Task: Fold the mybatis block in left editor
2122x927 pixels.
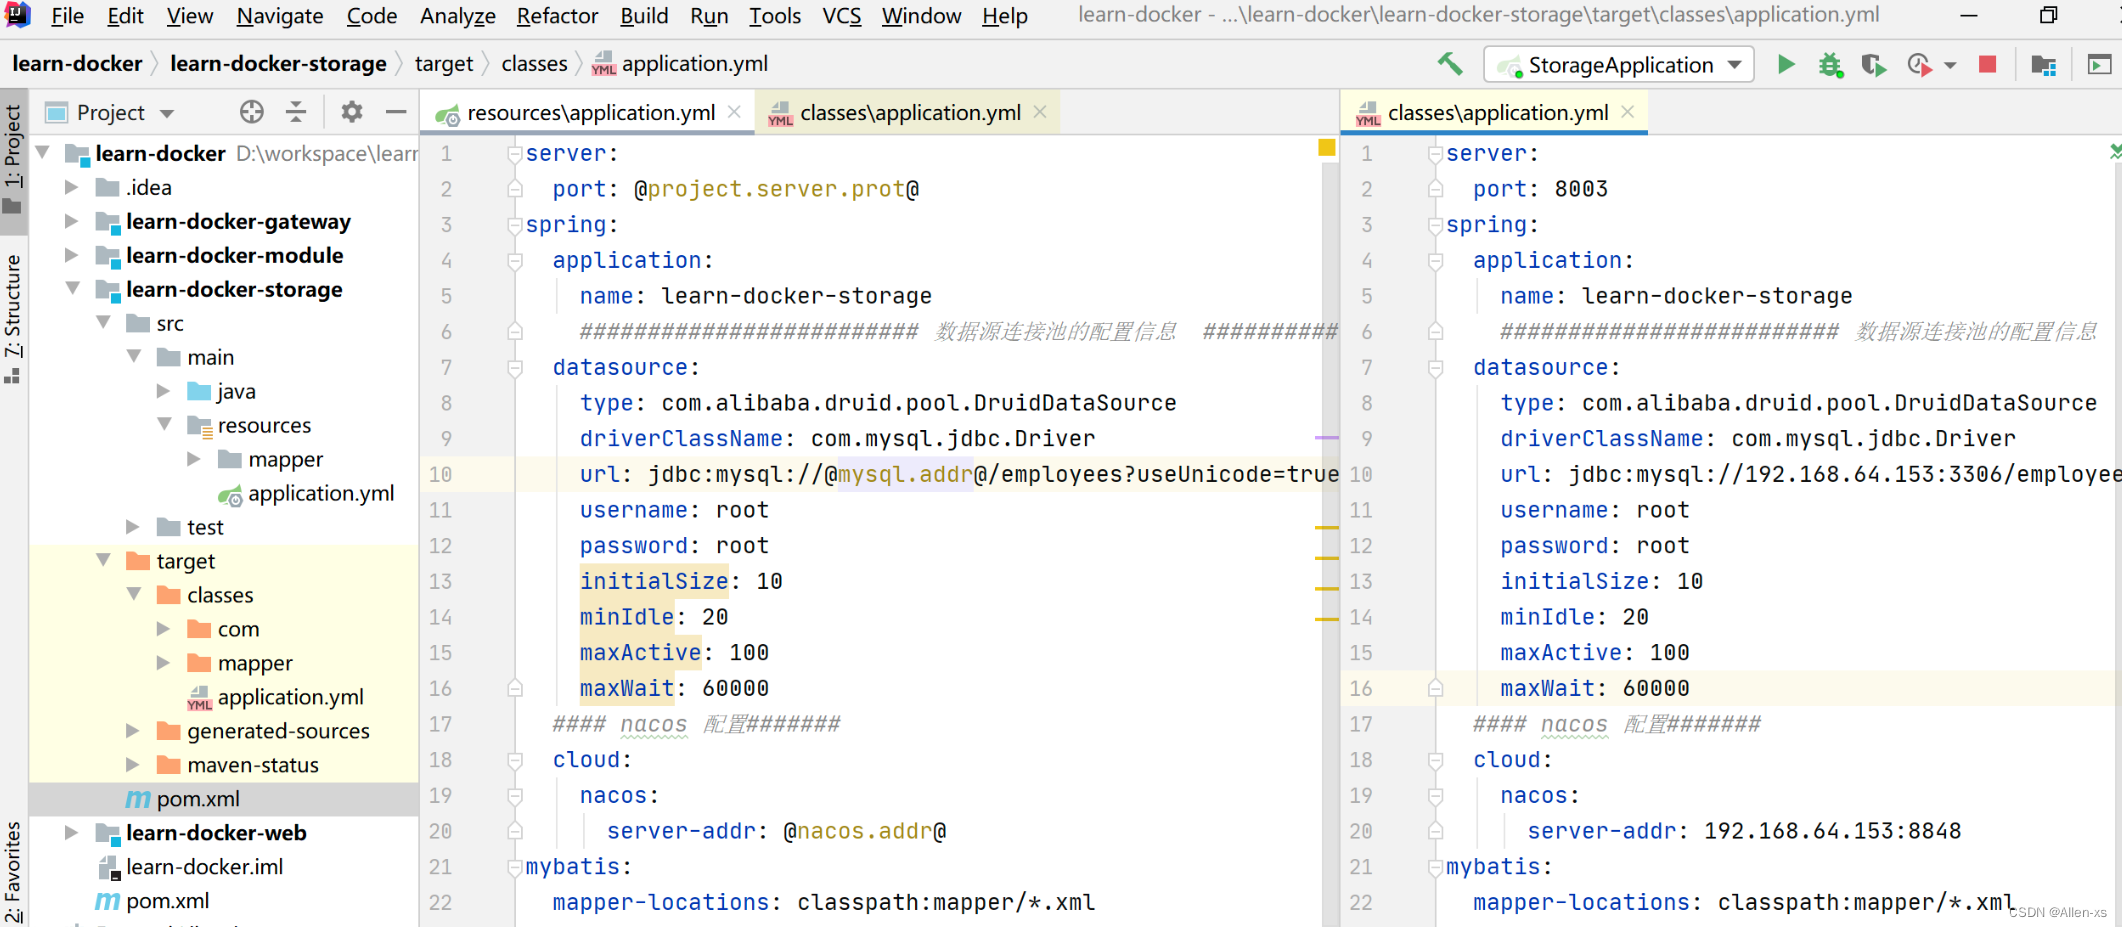Action: (x=515, y=867)
